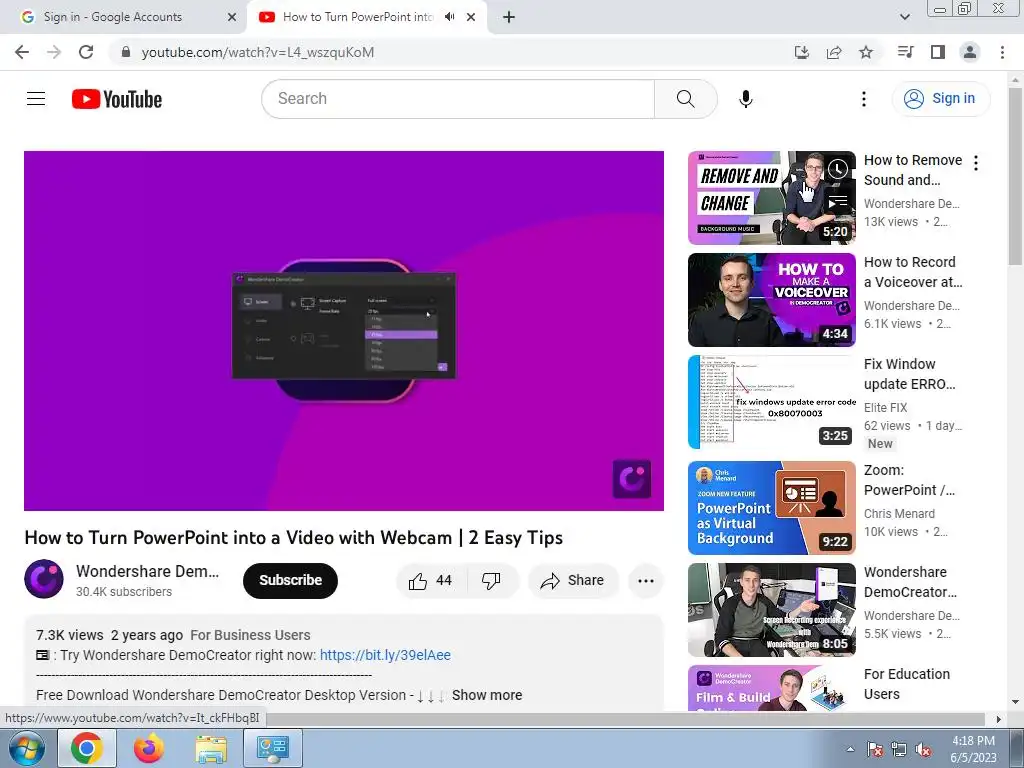Bookmark this page with the star icon
The image size is (1024, 768).
(x=866, y=52)
